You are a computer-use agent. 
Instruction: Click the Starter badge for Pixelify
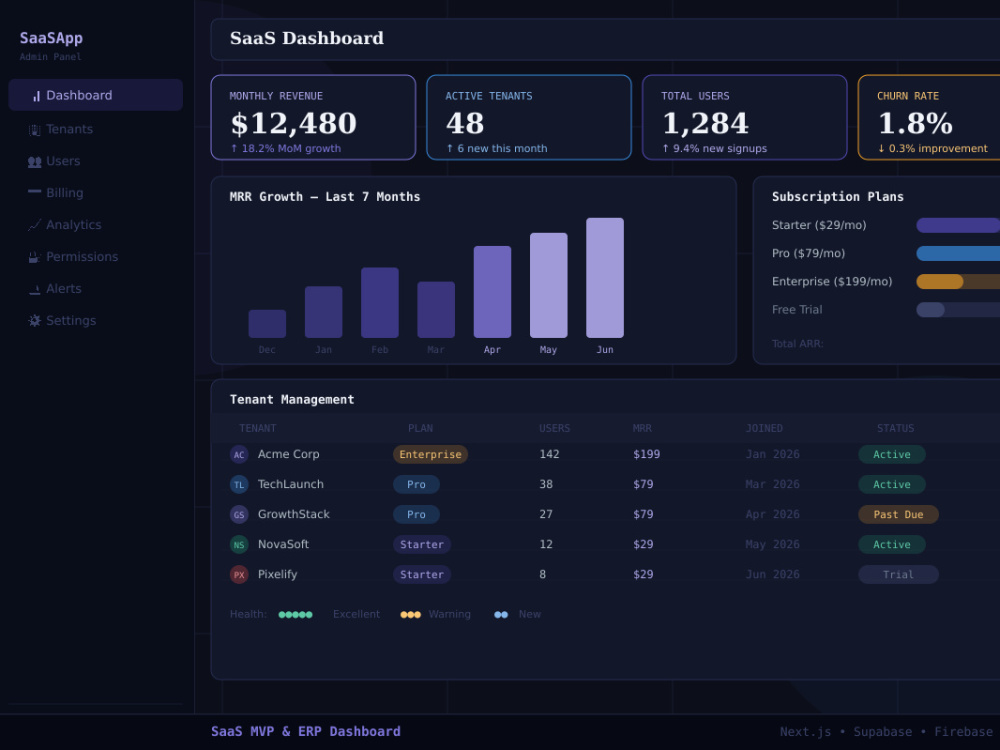[422, 575]
